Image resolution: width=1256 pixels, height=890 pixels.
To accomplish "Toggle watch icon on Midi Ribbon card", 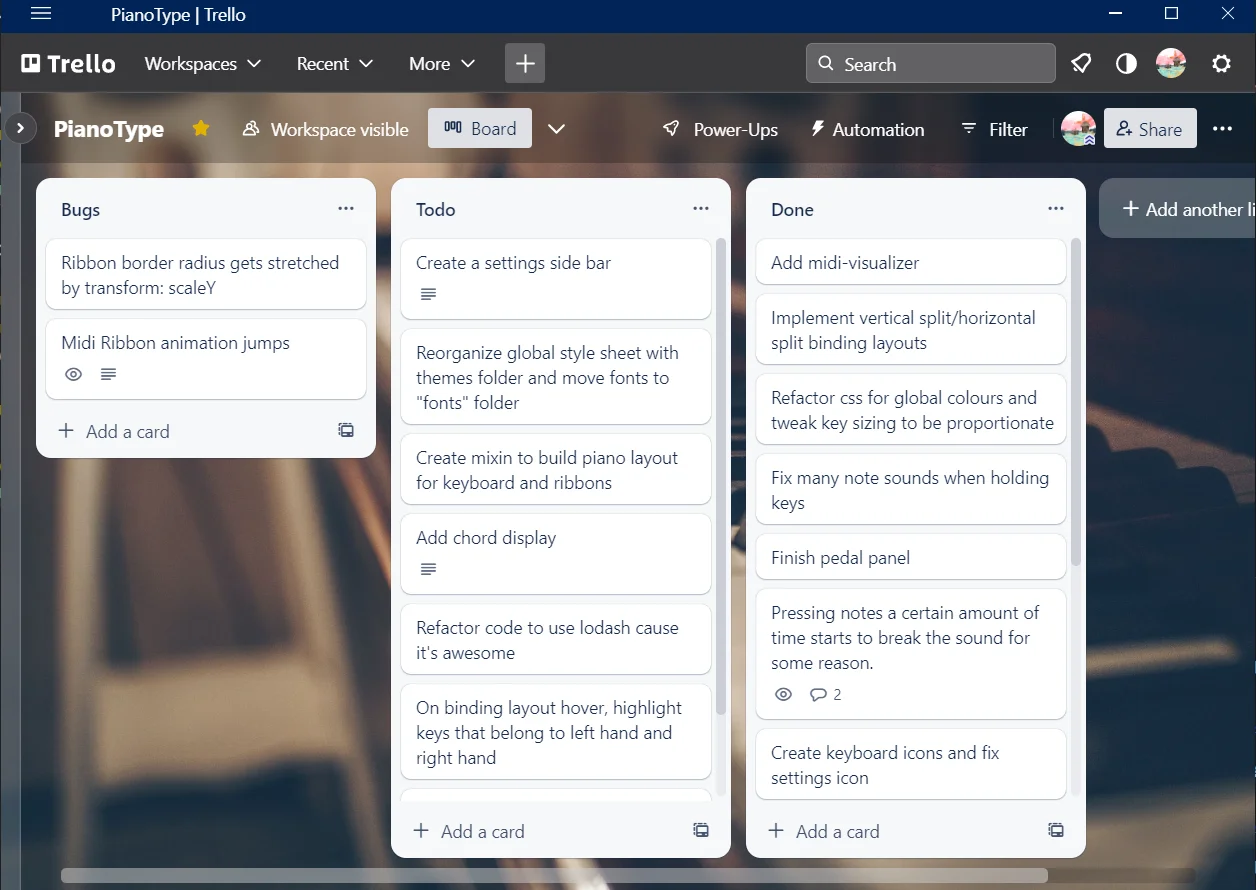I will point(73,375).
